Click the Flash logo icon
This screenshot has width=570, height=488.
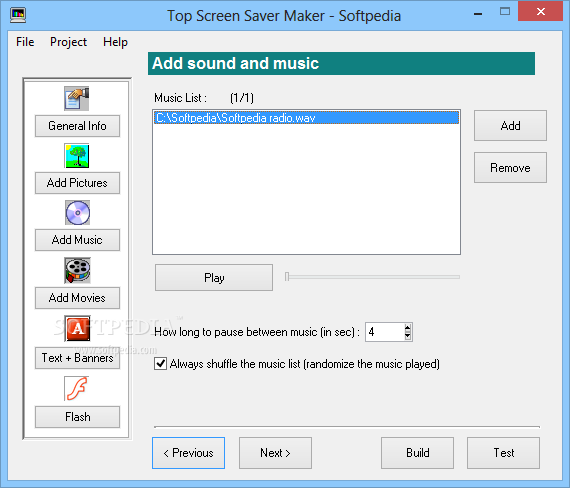point(77,388)
